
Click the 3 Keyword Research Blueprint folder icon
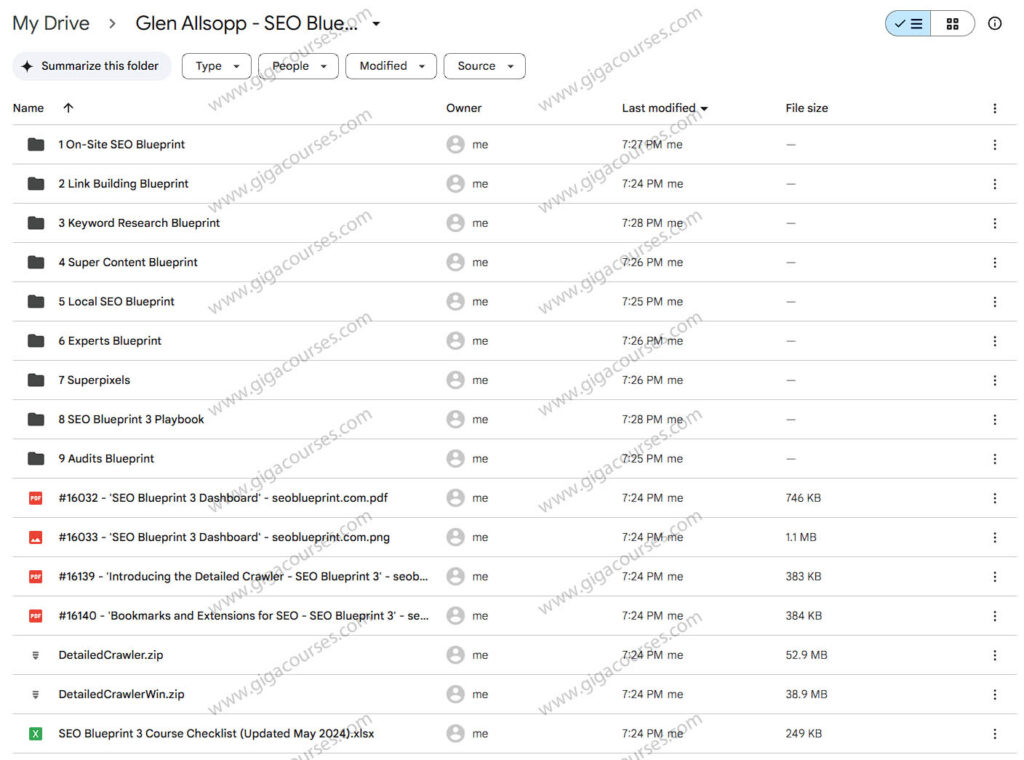36,223
